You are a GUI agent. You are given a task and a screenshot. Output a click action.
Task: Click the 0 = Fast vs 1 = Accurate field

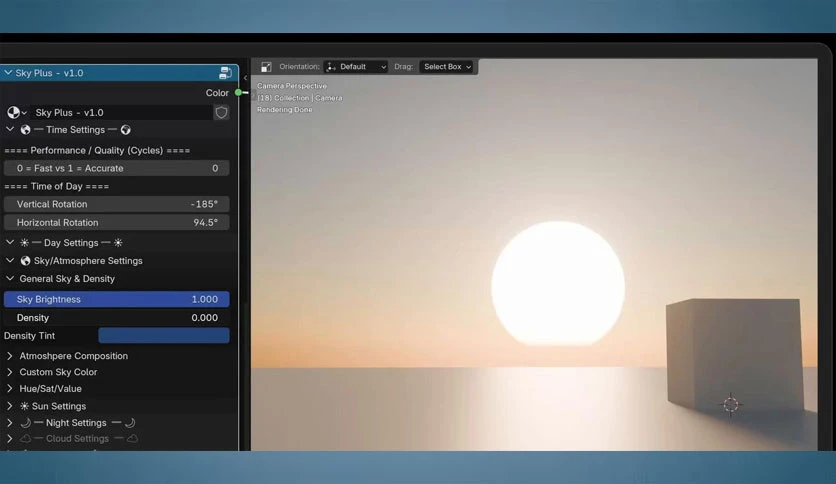pos(116,168)
